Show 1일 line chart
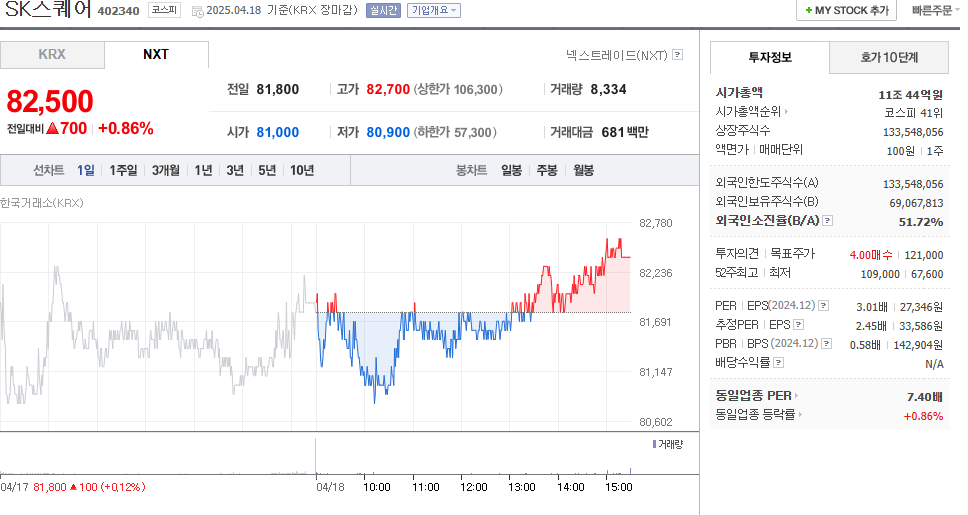Viewport: 968px width, 515px height. [x=86, y=170]
